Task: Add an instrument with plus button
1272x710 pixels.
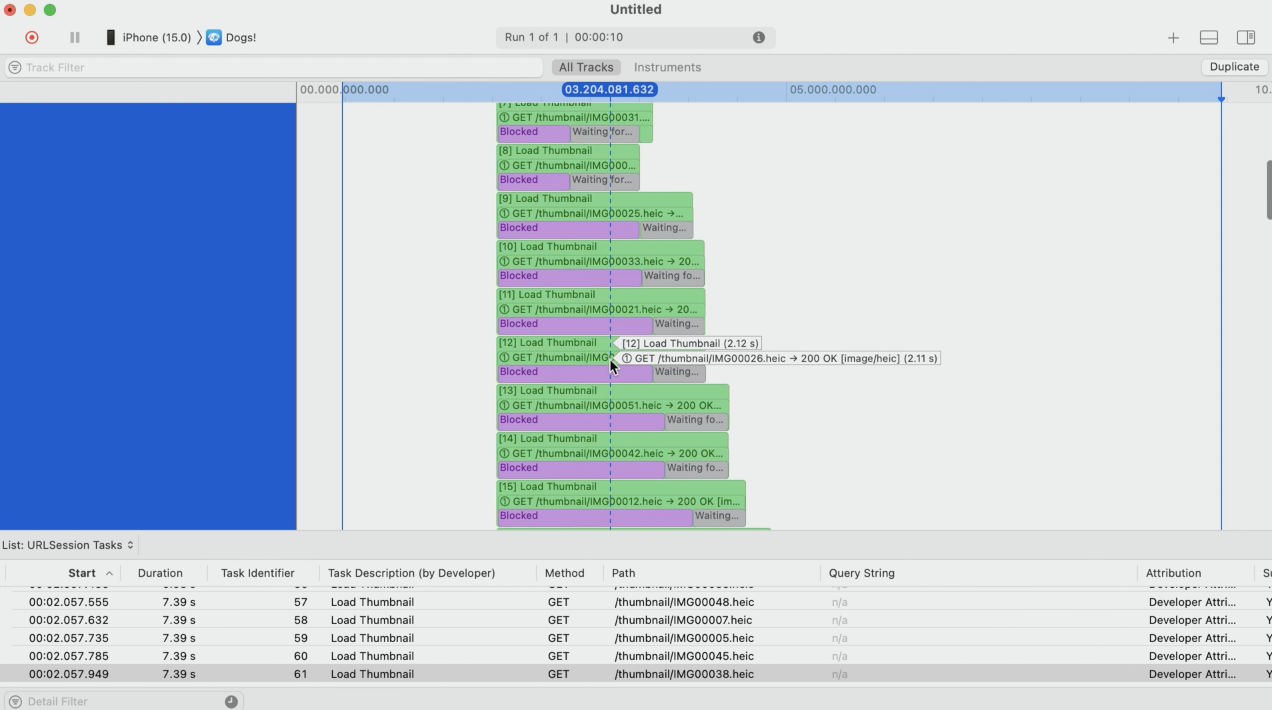Action: (1173, 38)
